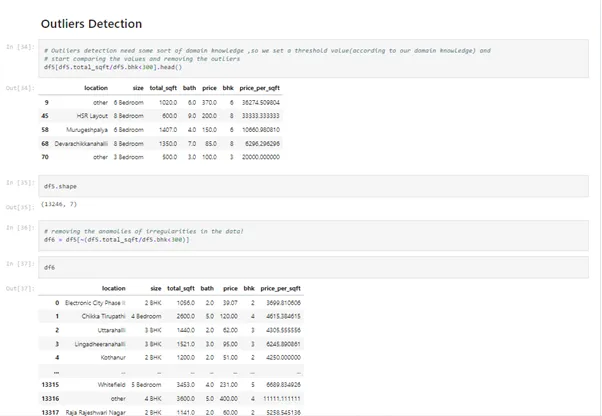Click the In [37] prompt label
The width and height of the screenshot is (602, 416).
[x=20, y=264]
